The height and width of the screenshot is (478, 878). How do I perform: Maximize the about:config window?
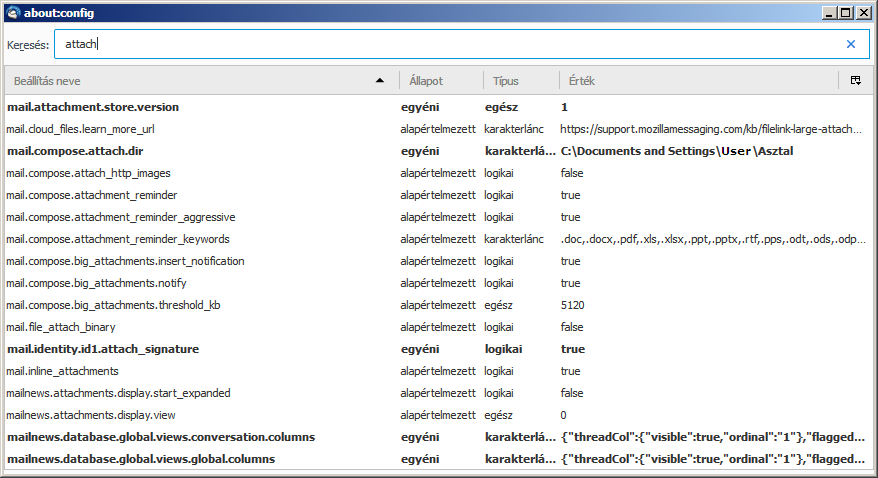846,12
